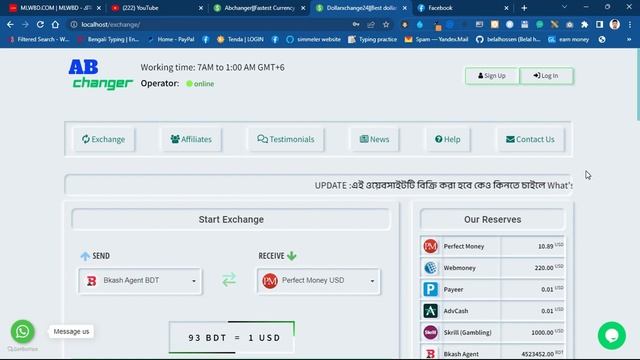The height and width of the screenshot is (360, 640).
Task: Open a new browser tab
Action: click(524, 8)
